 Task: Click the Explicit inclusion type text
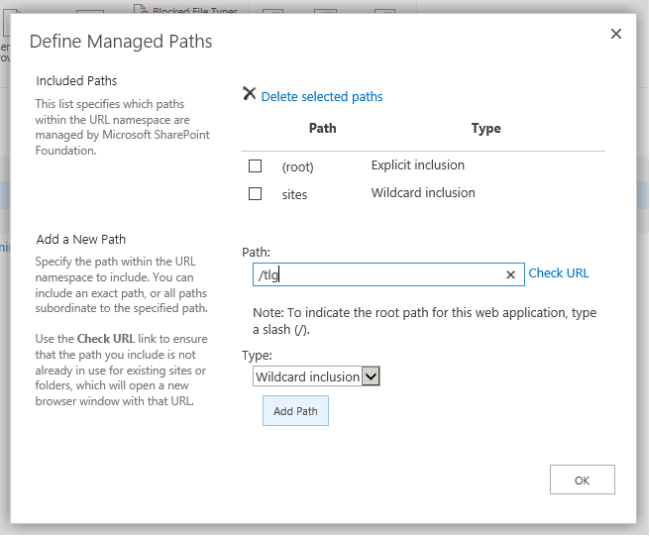417,165
